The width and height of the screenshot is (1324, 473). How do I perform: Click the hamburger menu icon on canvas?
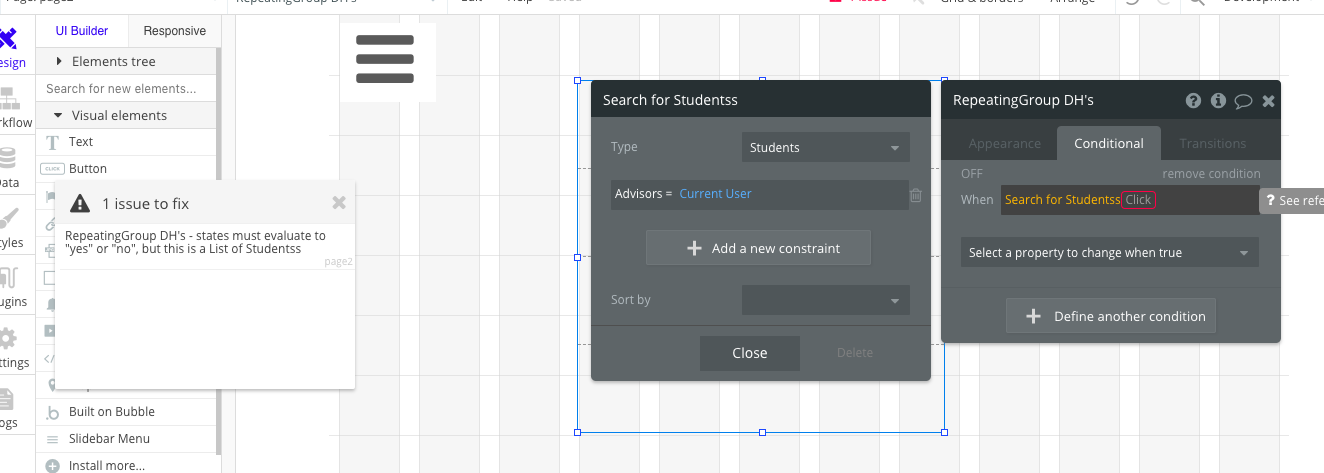385,59
